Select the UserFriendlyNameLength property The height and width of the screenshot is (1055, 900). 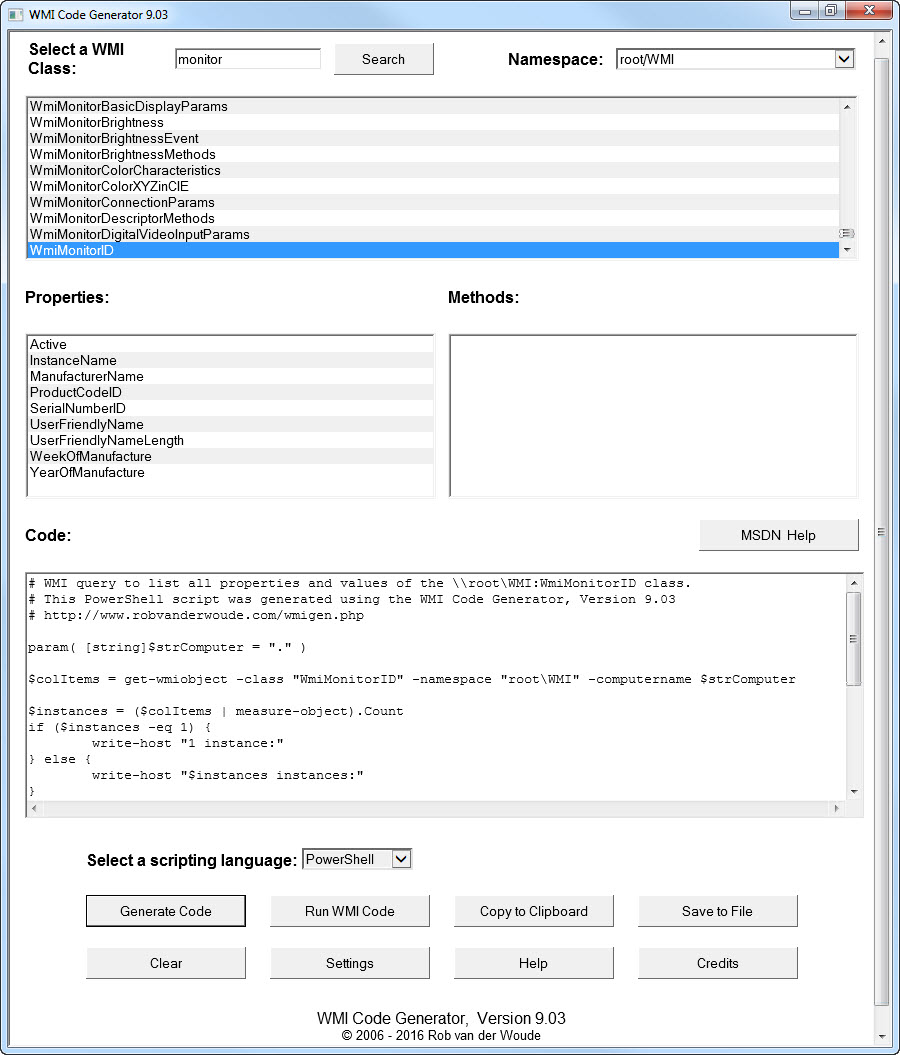pyautogui.click(x=230, y=441)
